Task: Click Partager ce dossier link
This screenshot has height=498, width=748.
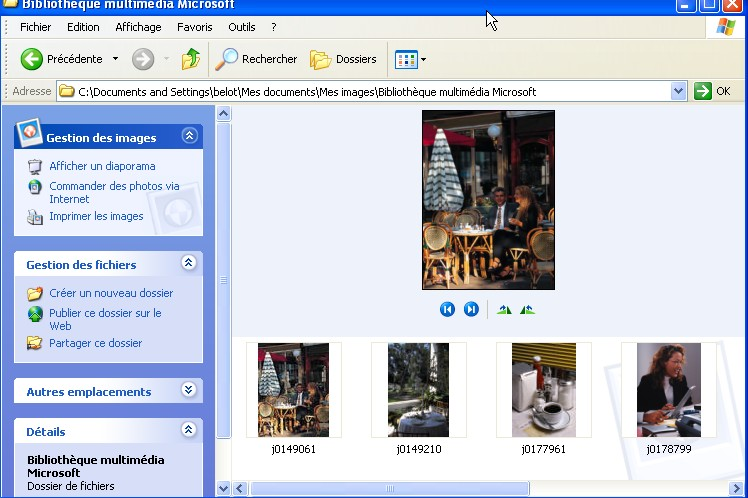Action: [x=95, y=343]
